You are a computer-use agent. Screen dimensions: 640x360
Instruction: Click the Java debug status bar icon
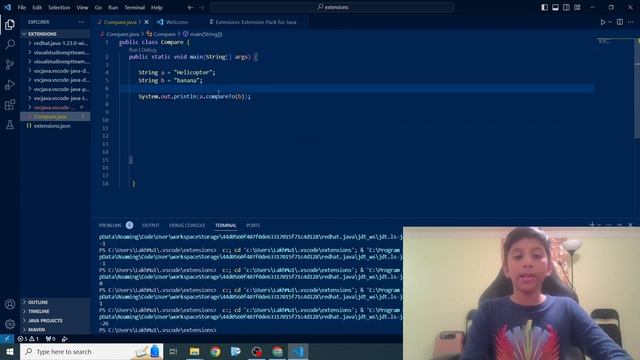[x=64, y=339]
